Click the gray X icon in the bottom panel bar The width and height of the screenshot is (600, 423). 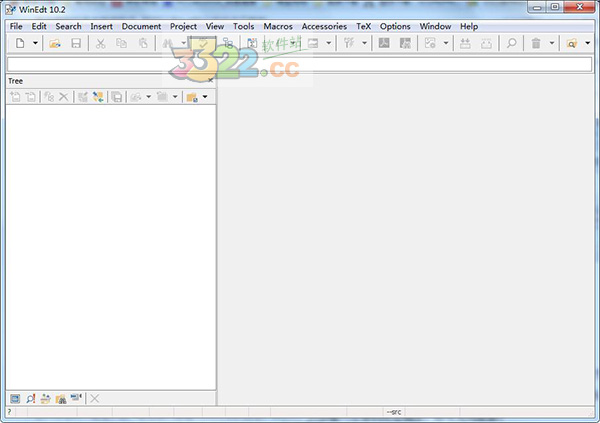click(x=95, y=399)
